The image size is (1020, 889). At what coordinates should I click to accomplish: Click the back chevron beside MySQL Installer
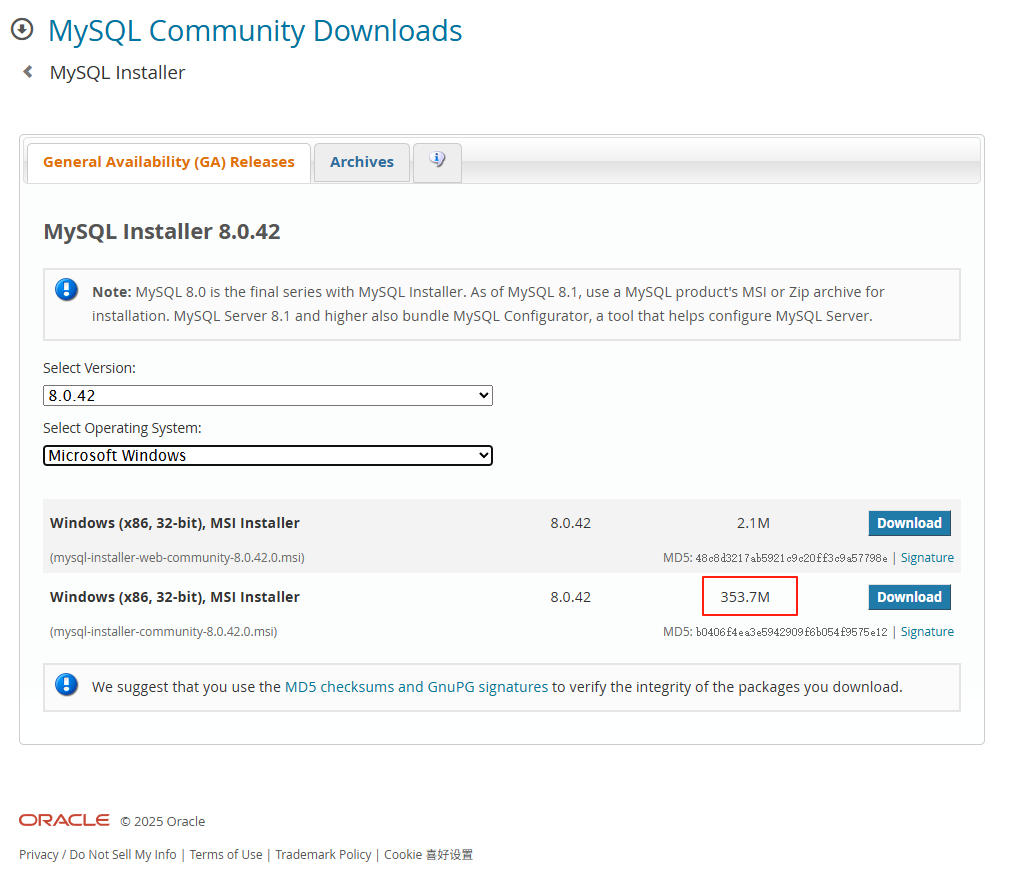(28, 72)
